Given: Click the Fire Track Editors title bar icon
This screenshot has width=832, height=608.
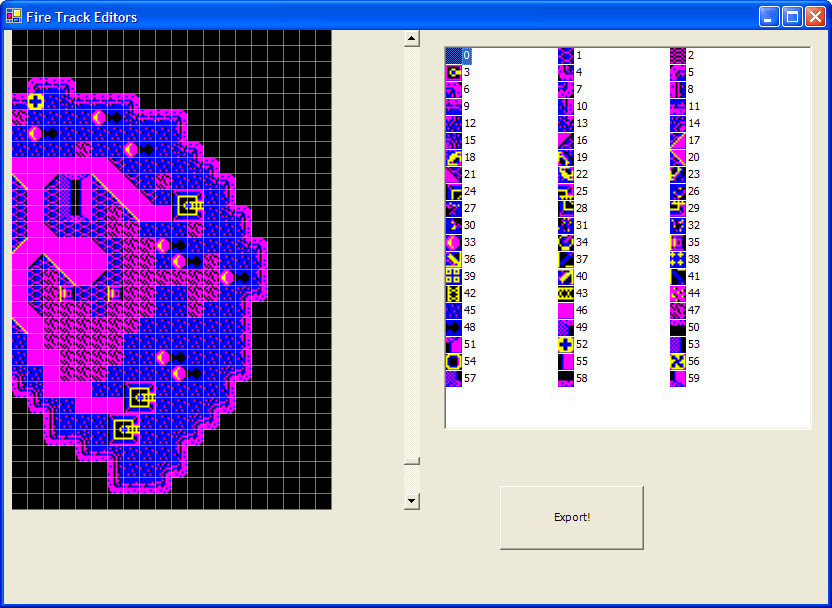Looking at the screenshot, I should click(13, 16).
